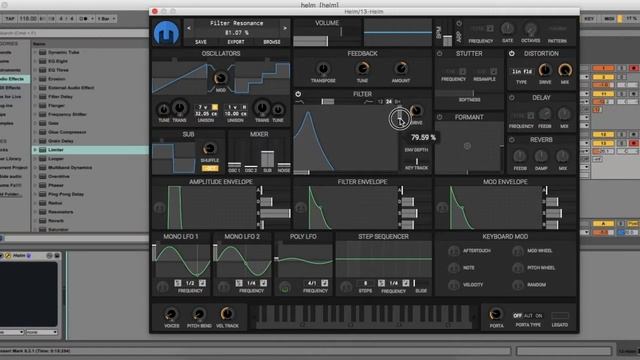Click TAP tempo button in Ableton

pos(10,19)
